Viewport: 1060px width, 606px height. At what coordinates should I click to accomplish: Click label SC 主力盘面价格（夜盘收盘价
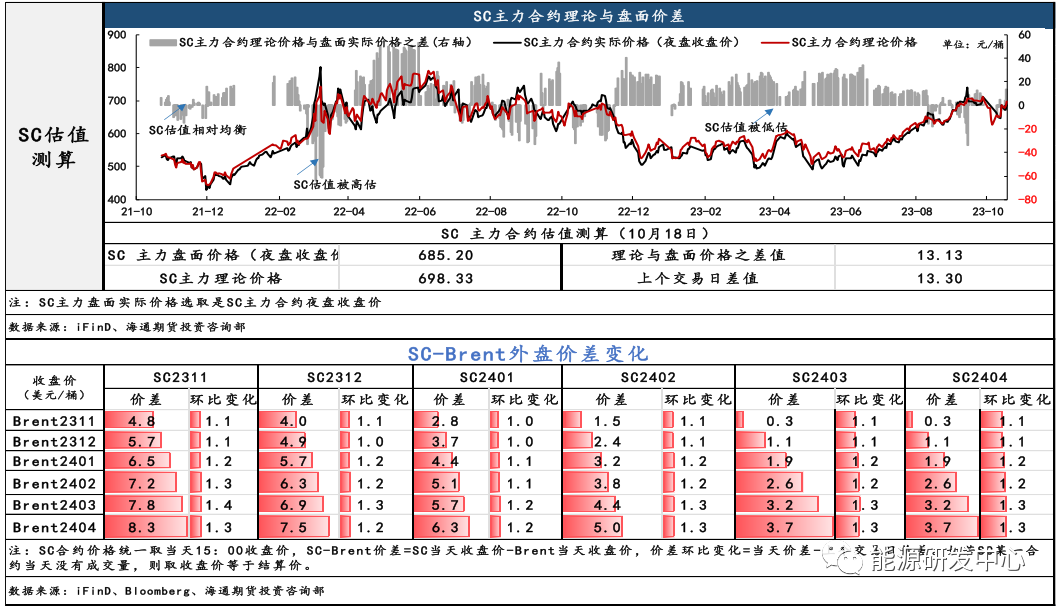pyautogui.click(x=223, y=256)
